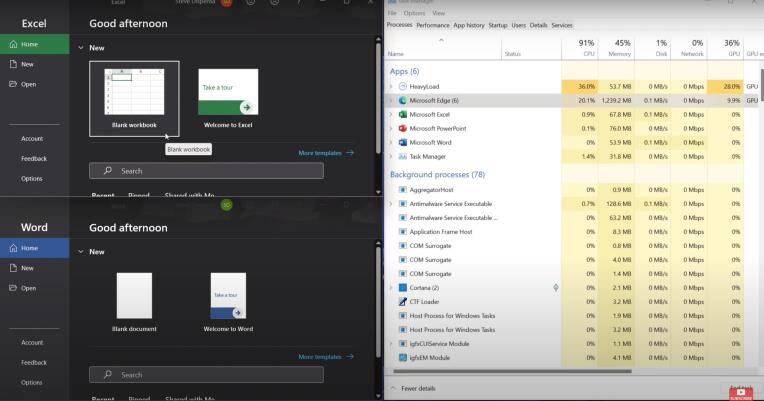The image size is (764, 401).
Task: Click the Cortana suspended leaf status icon
Action: tap(556, 288)
